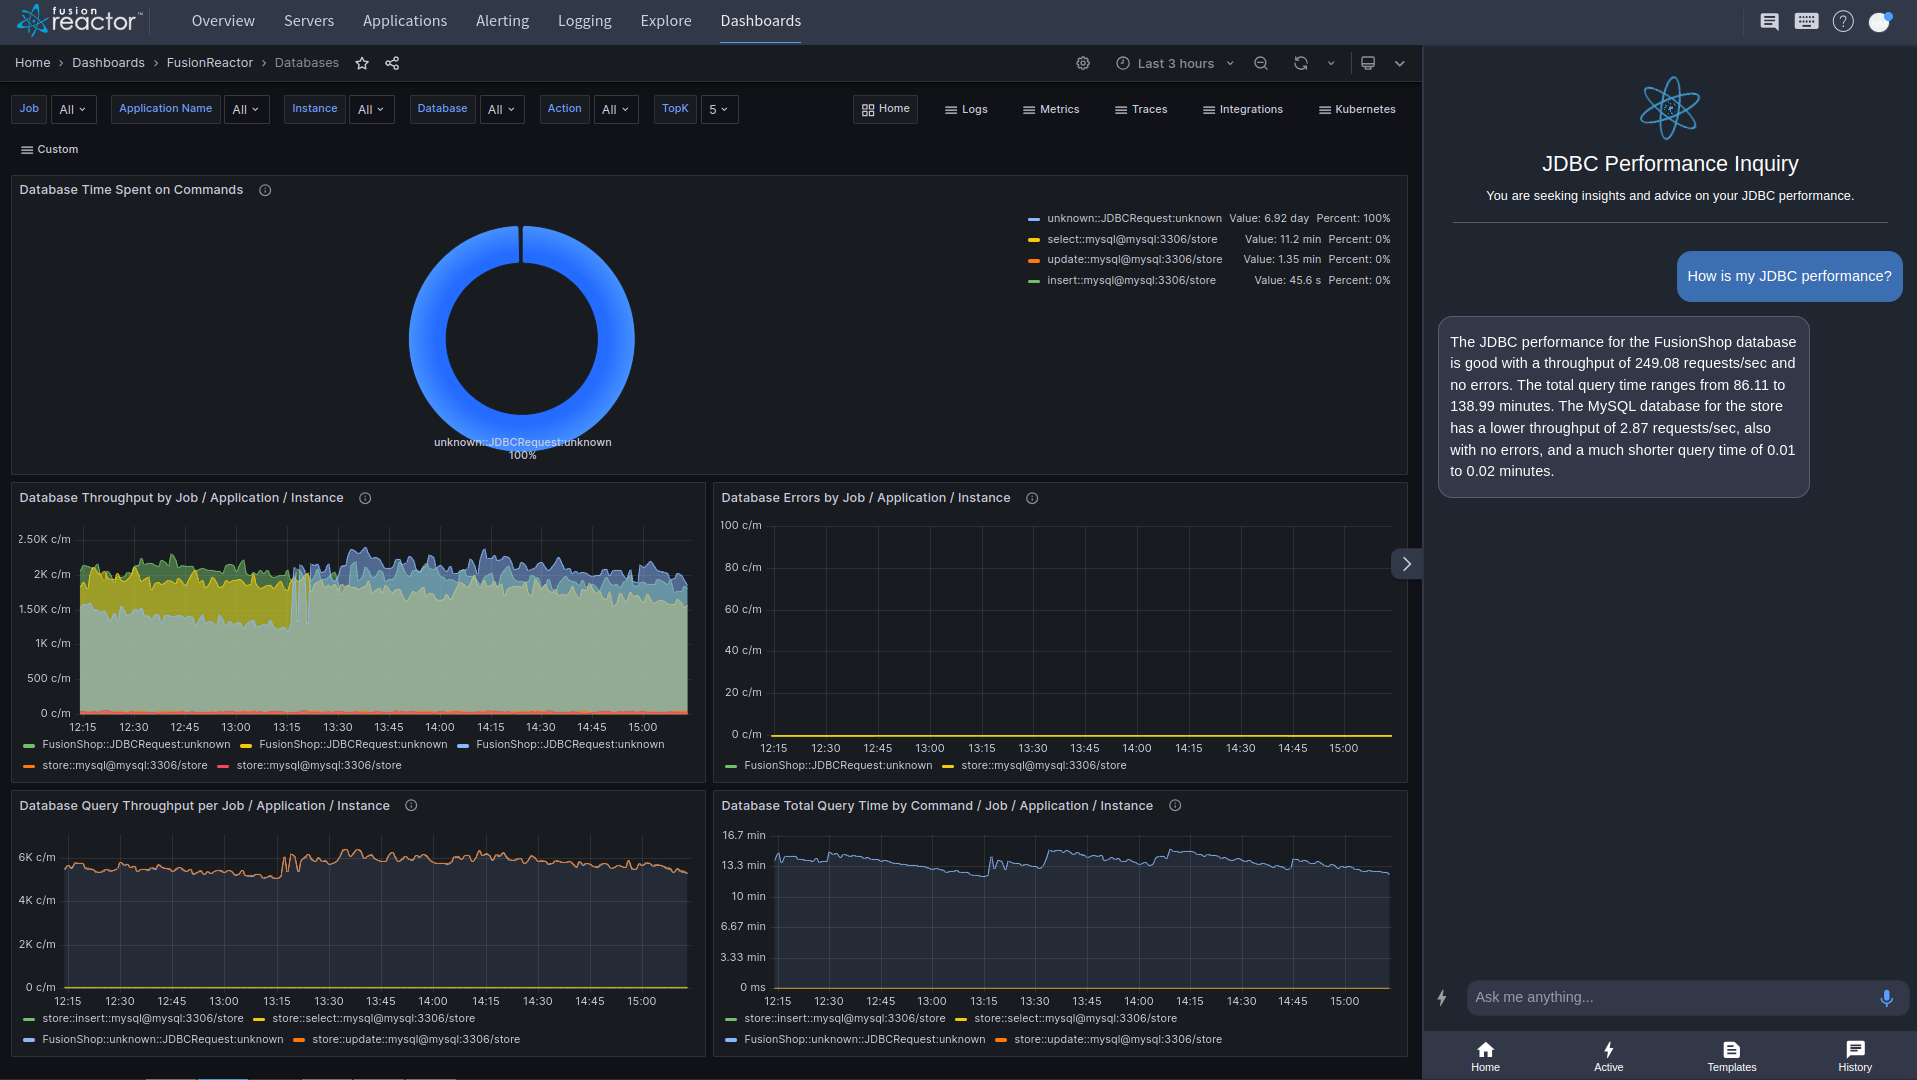Screen dimensions: 1917x1080
Task: Go to Dashboards breadcrumb
Action: pos(108,63)
